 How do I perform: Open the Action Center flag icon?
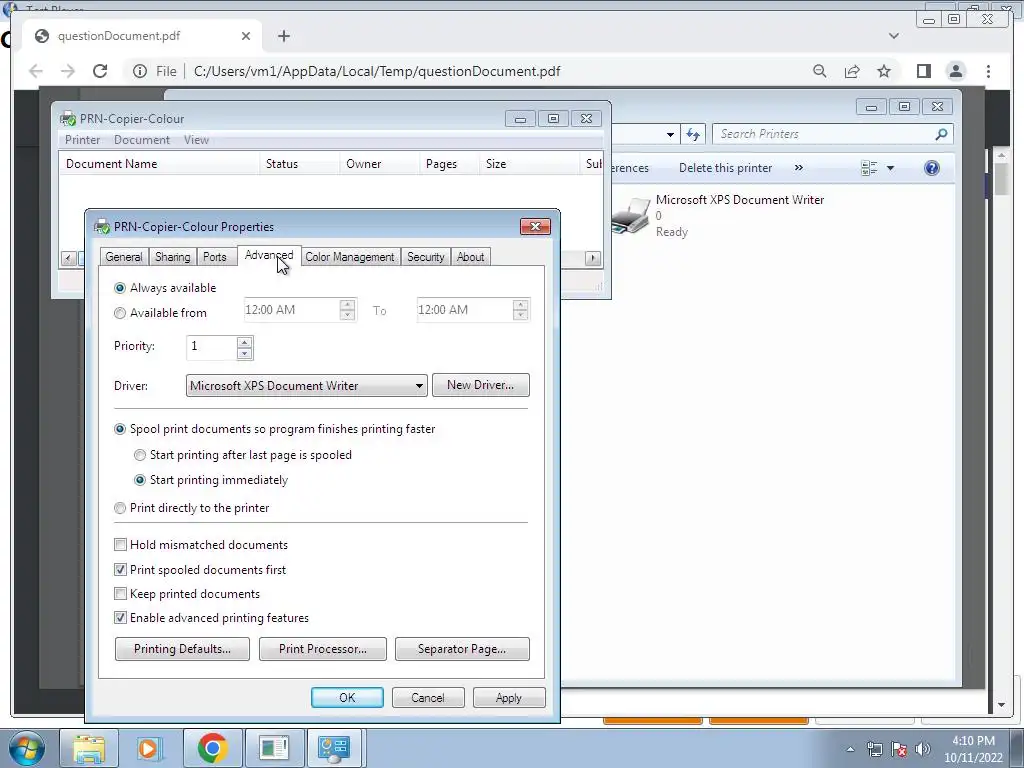[899, 750]
